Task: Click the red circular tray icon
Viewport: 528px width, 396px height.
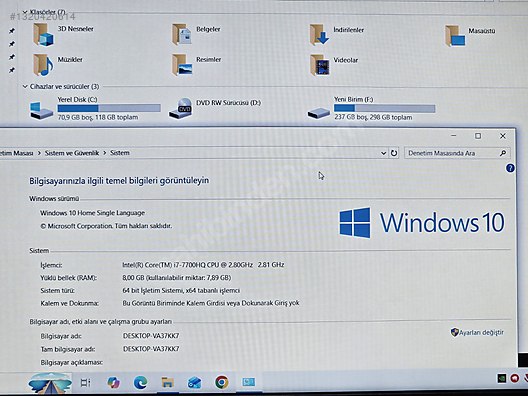Action: point(515,378)
